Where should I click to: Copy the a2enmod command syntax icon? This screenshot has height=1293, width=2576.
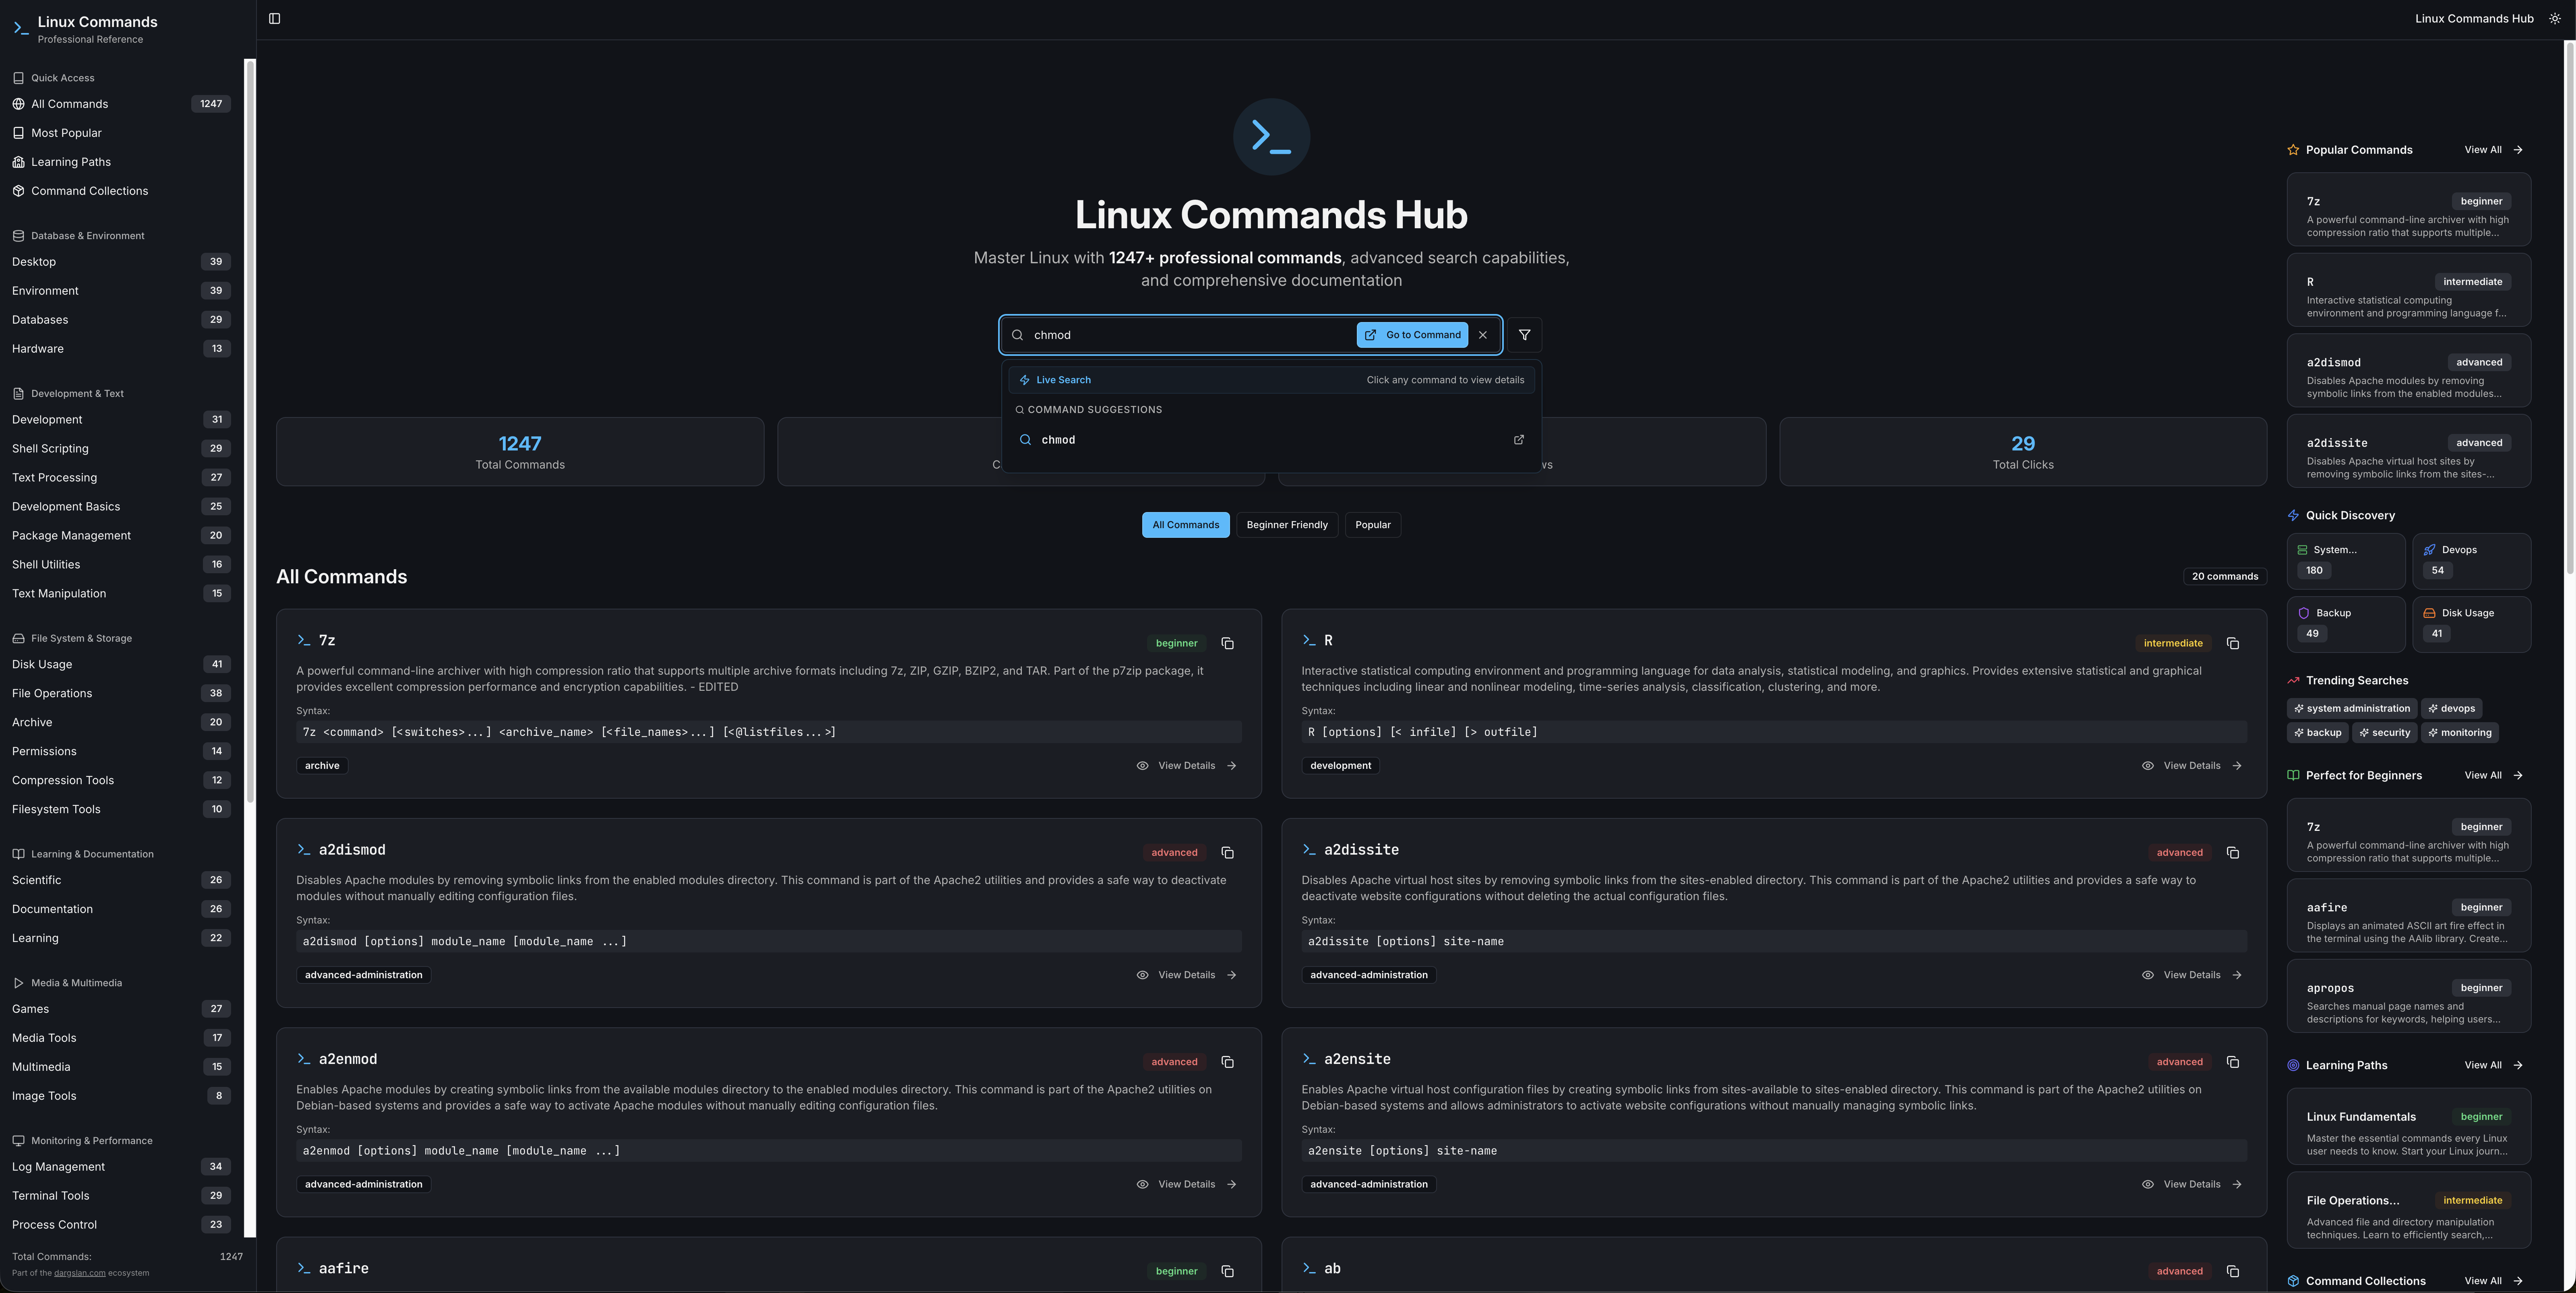click(1228, 1062)
